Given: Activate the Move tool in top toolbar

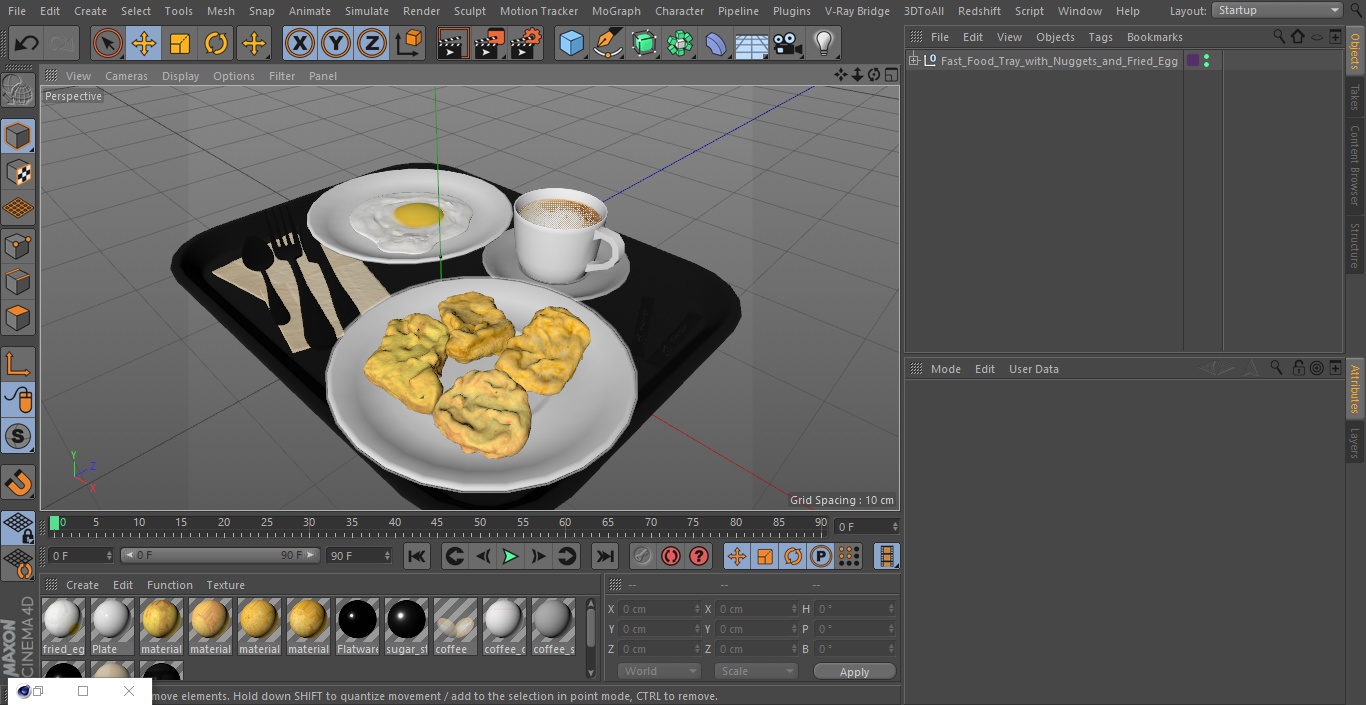Looking at the screenshot, I should (x=144, y=43).
